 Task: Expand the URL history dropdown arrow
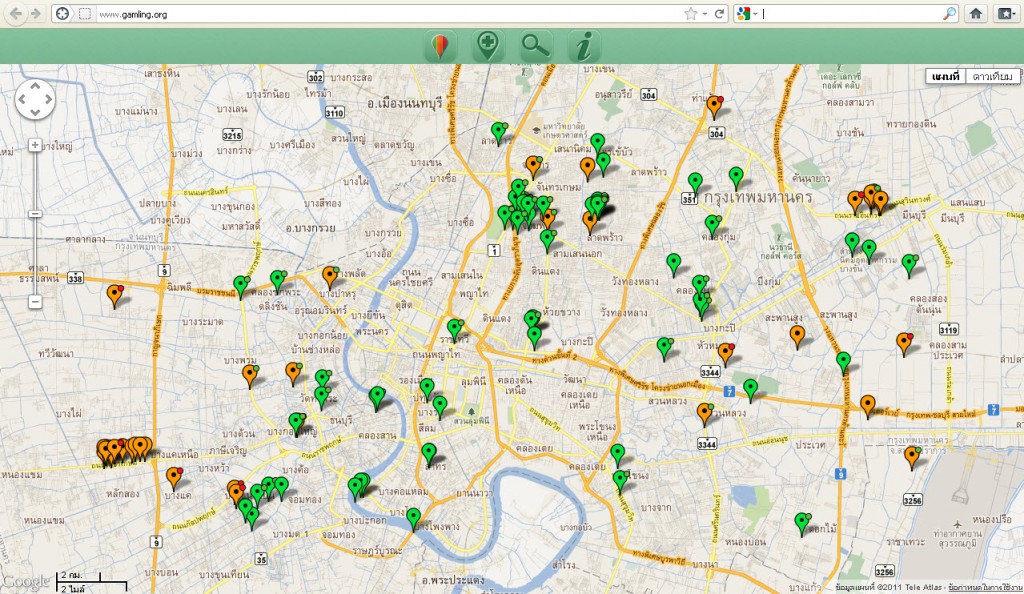705,13
